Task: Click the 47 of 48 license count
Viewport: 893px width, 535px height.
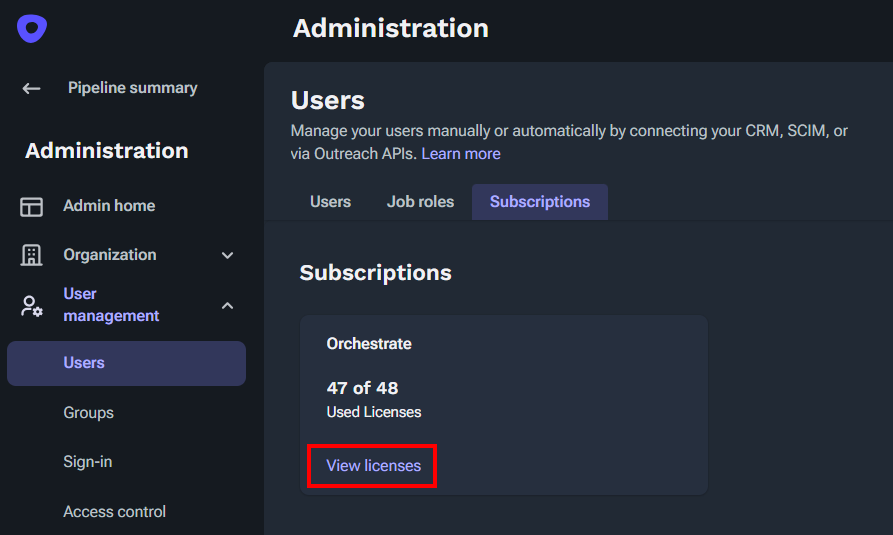Action: click(x=362, y=388)
